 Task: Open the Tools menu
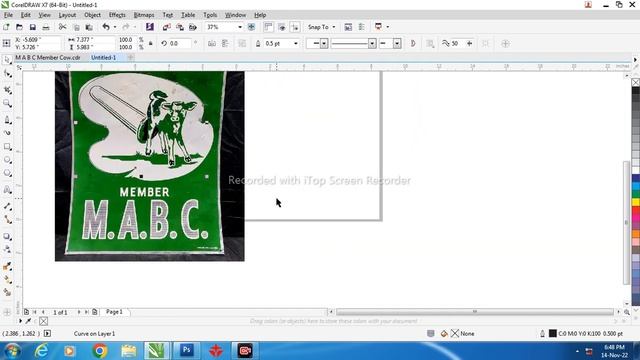pyautogui.click(x=210, y=15)
